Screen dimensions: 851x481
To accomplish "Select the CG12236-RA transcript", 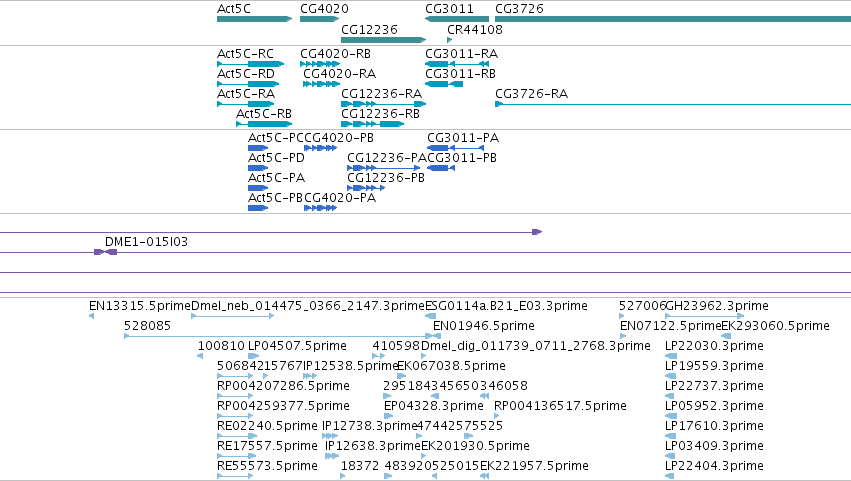I will pos(384,104).
